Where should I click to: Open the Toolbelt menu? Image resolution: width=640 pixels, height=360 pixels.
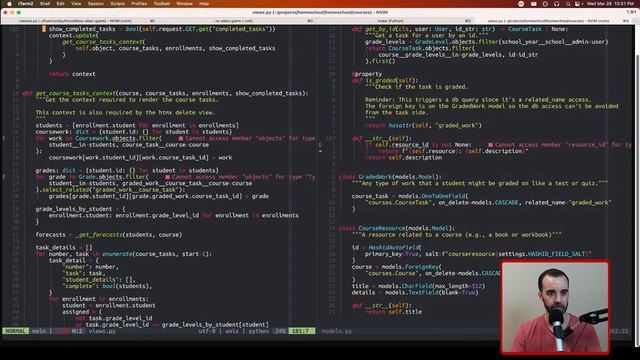[162, 4]
